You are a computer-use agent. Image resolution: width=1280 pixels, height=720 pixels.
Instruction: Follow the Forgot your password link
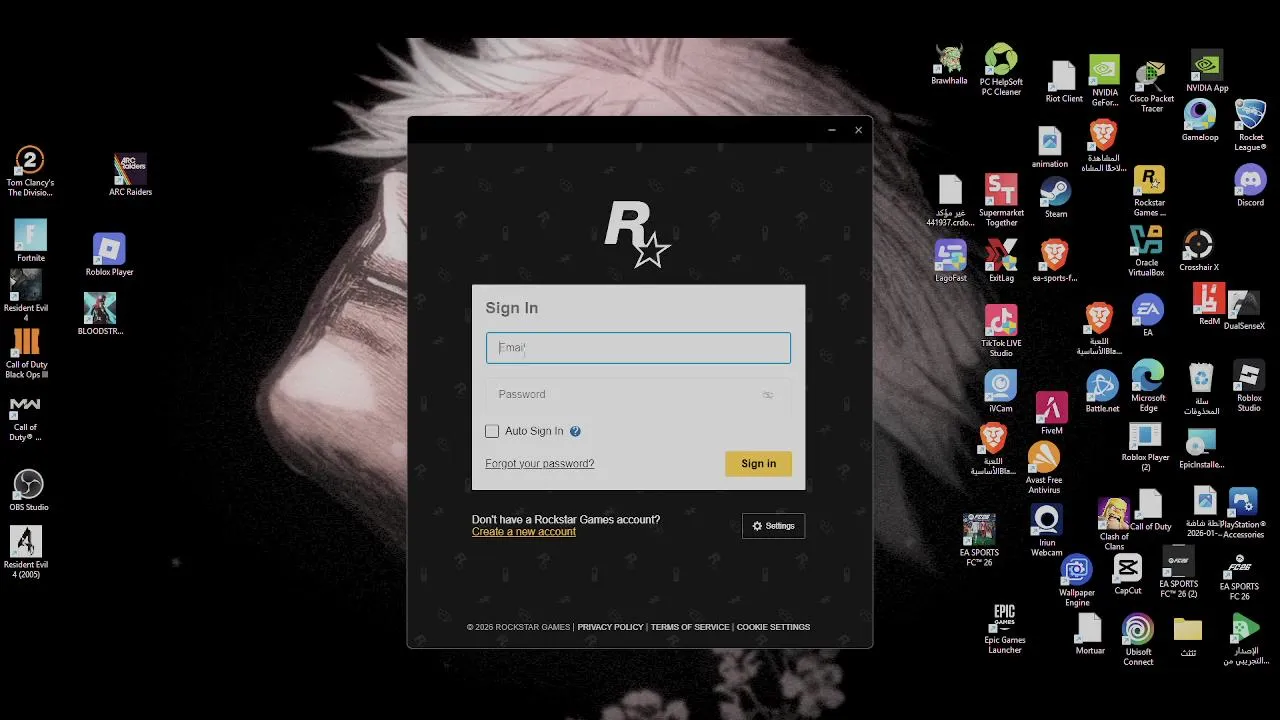coord(540,464)
